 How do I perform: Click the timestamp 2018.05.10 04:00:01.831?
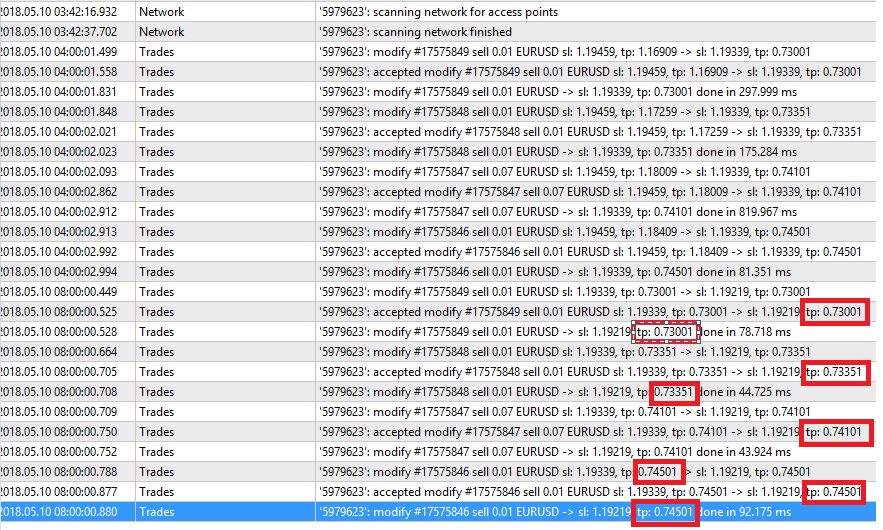tap(59, 92)
